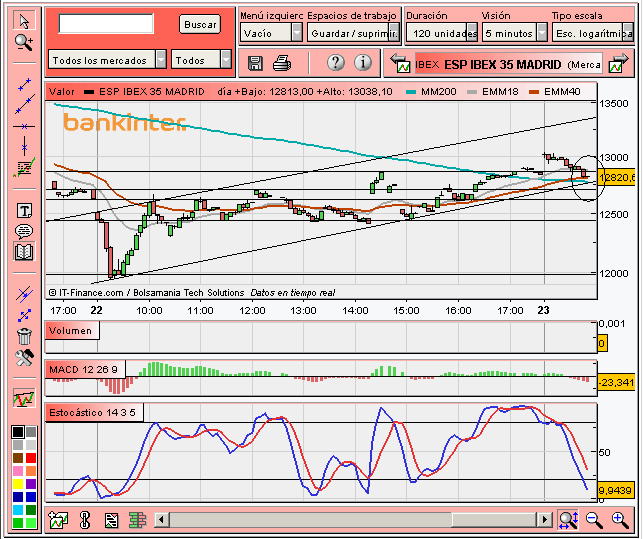Screen dimensions: 643x539
Task: Click the Buscar button
Action: click(200, 24)
